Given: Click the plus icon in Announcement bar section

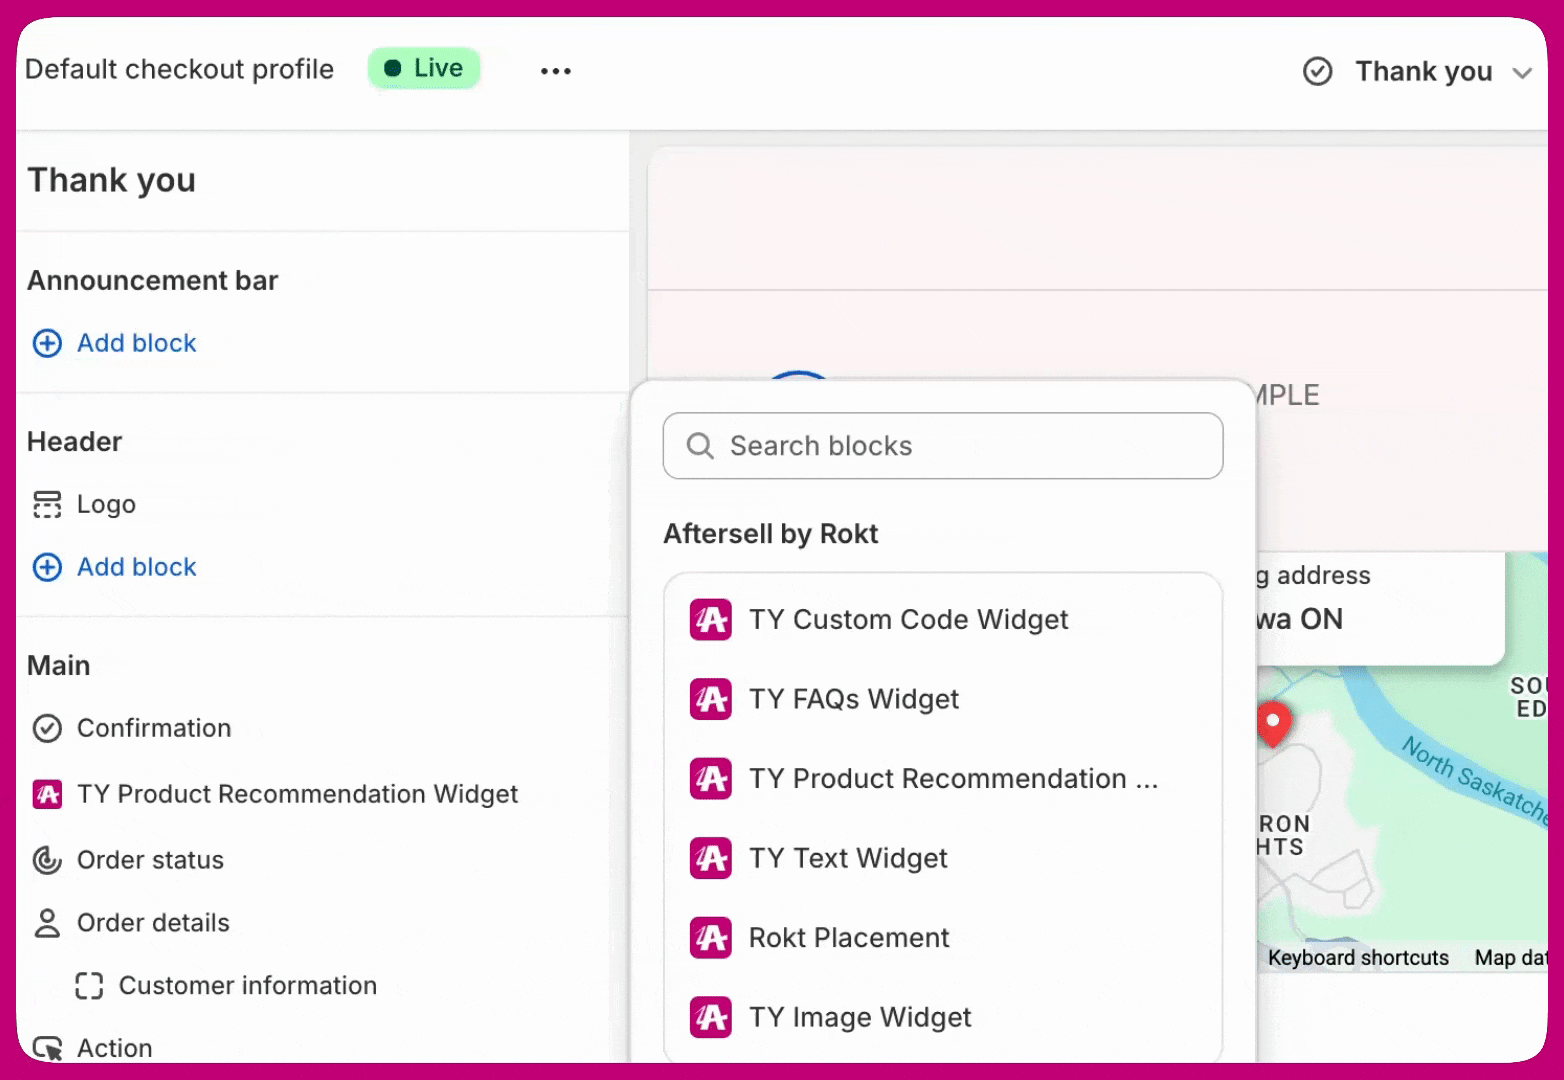Looking at the screenshot, I should 47,343.
